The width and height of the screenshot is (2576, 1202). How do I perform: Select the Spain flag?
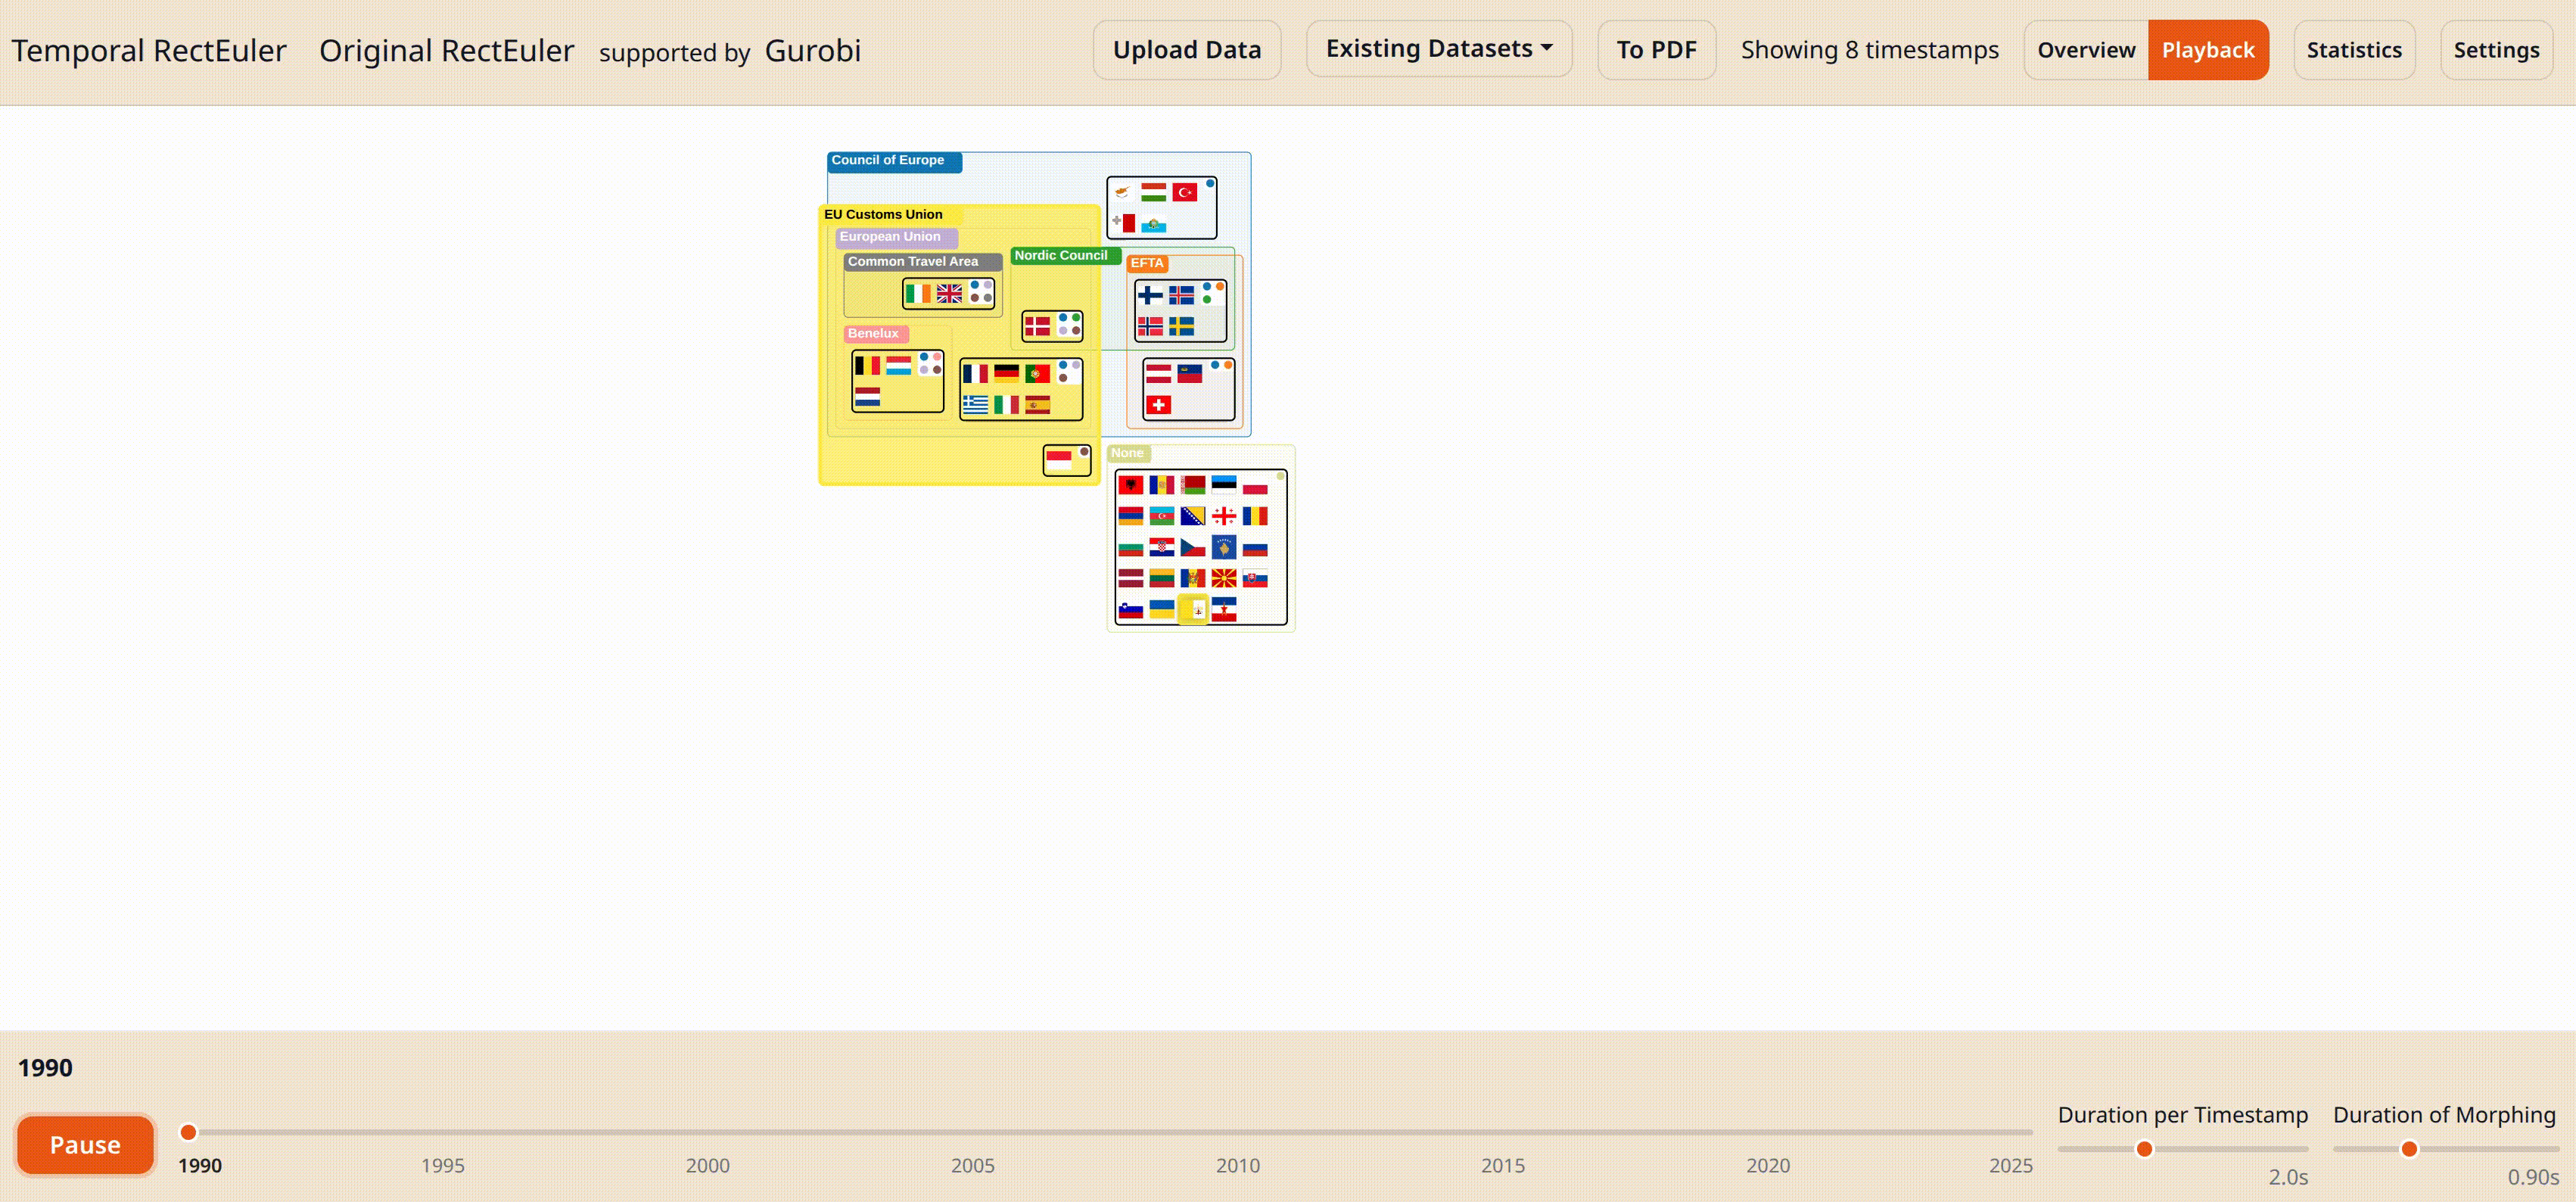(x=1037, y=405)
